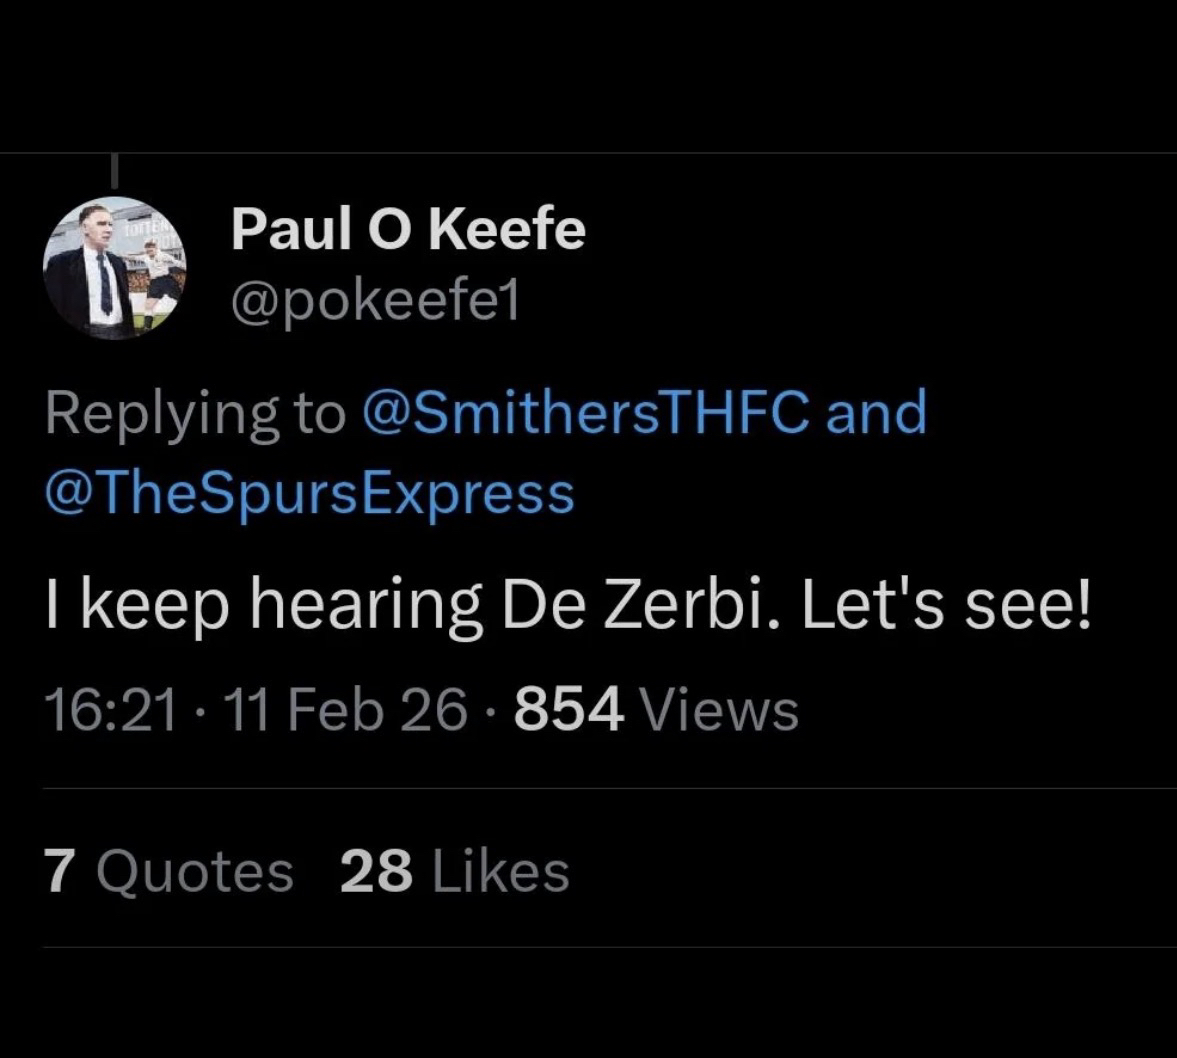
Task: Click the word "and" between the mentions
Action: tap(876, 412)
